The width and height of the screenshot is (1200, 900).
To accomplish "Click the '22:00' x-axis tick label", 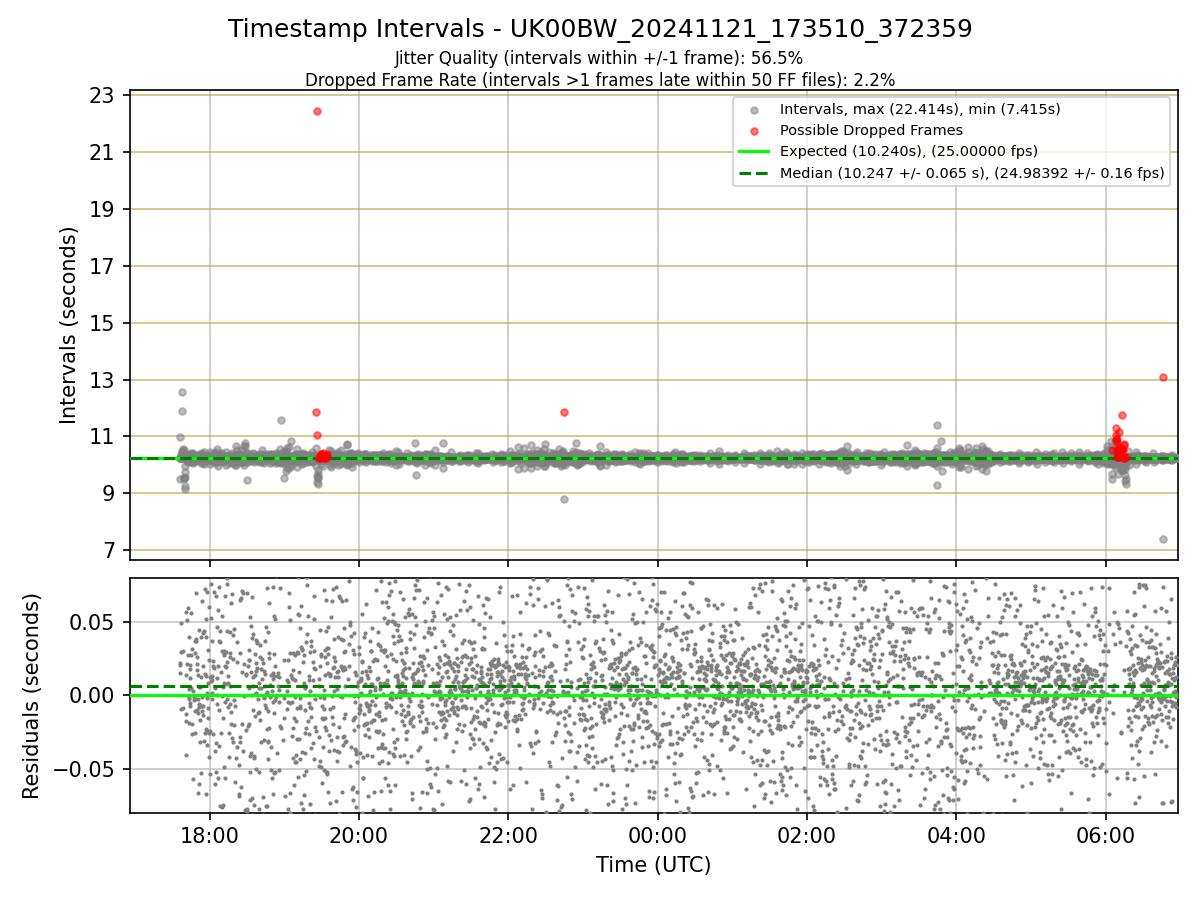I will [x=508, y=836].
